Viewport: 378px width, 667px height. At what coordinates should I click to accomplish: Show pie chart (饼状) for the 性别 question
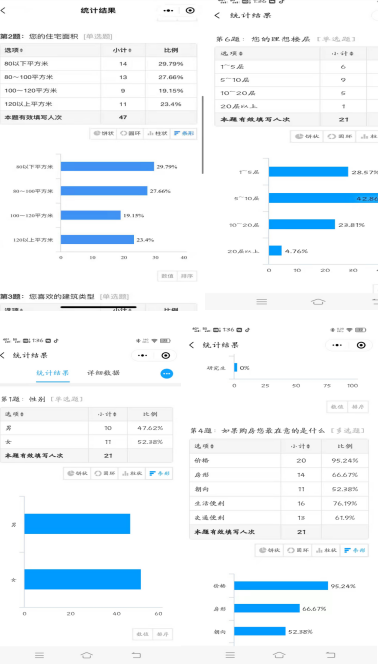tap(77, 473)
